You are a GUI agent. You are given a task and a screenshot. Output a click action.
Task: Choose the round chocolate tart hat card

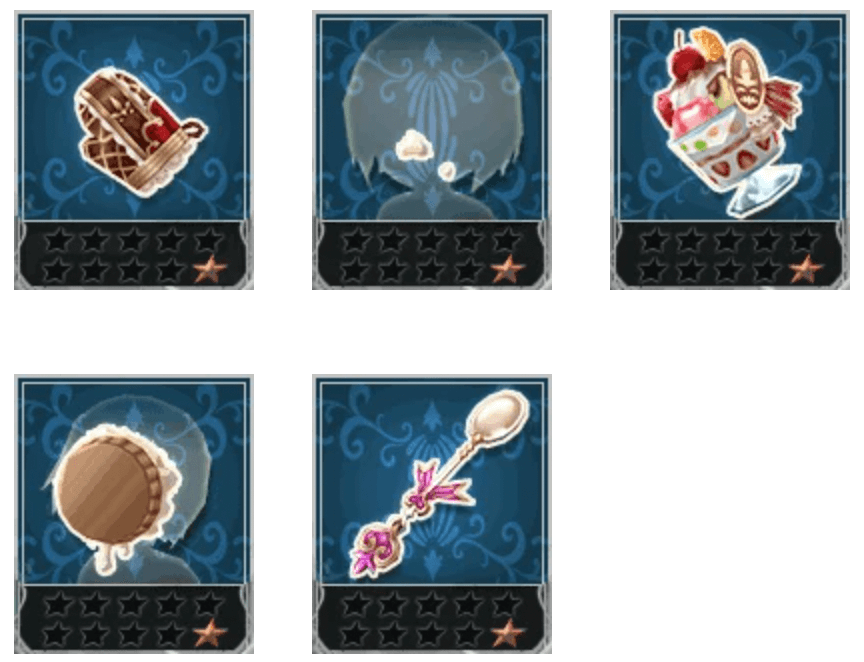coord(134,514)
